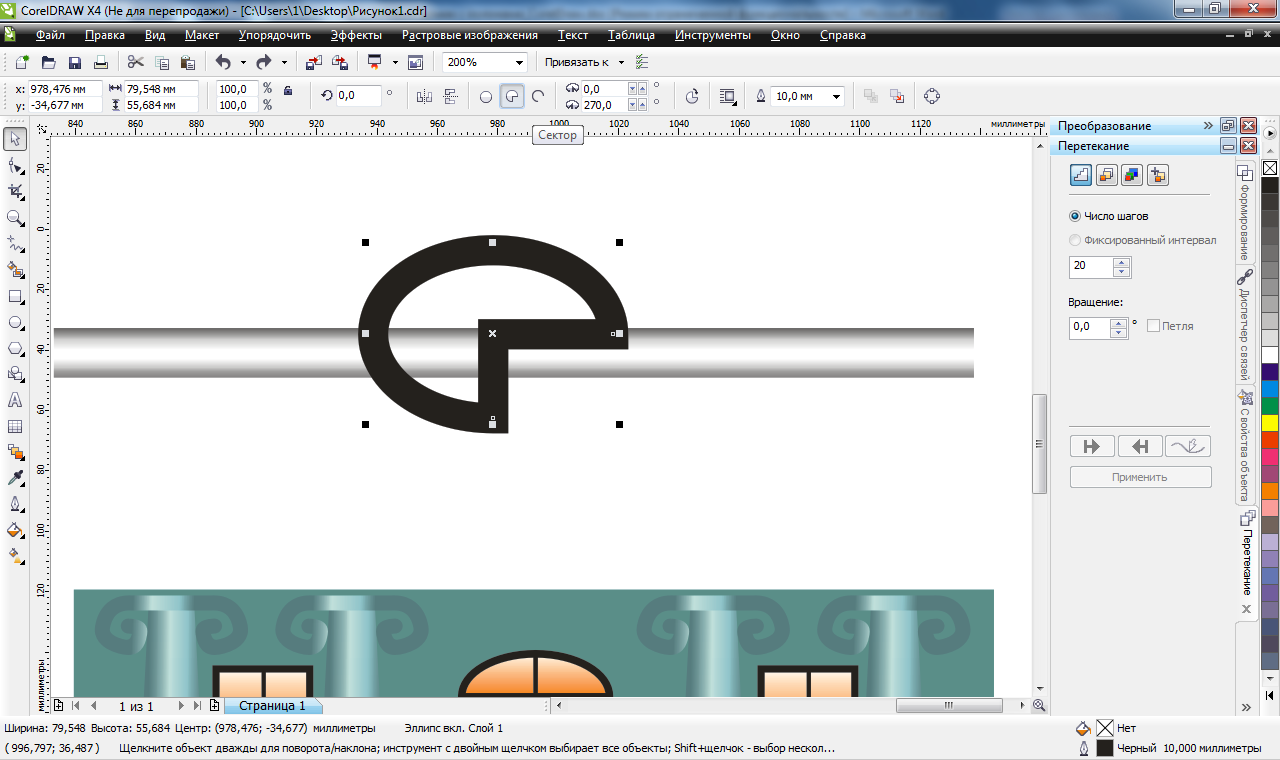Select the Rectangle tool
The width and height of the screenshot is (1280, 760).
pos(15,297)
